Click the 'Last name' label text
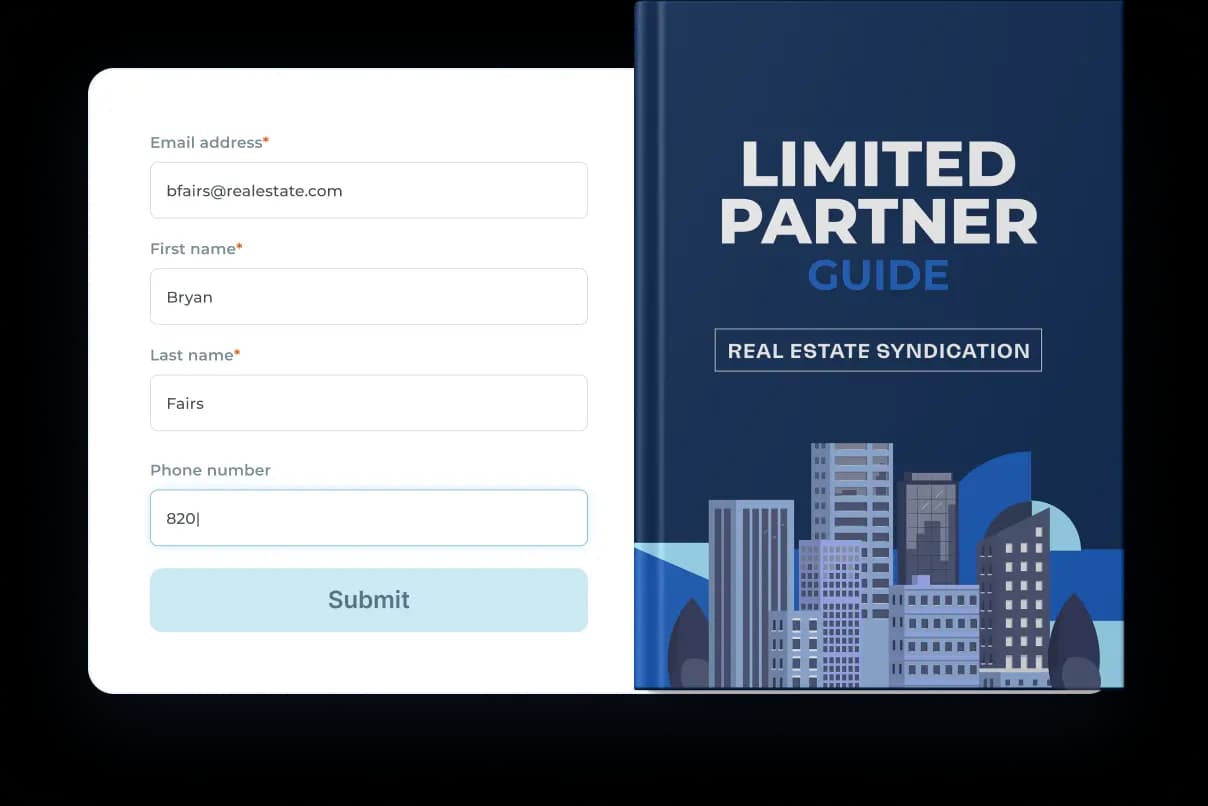Viewport: 1208px width, 806px height. tap(191, 355)
